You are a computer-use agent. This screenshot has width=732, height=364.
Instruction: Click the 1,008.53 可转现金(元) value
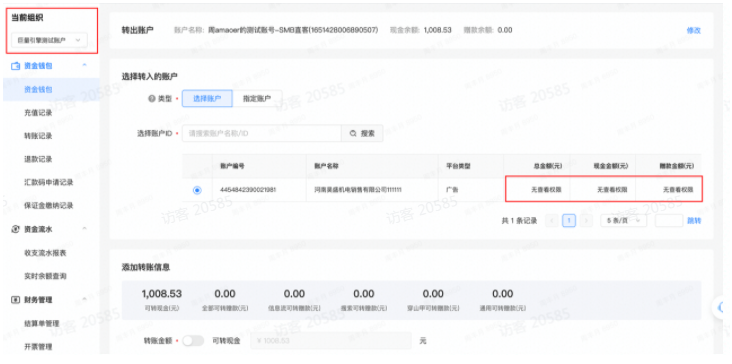162,294
